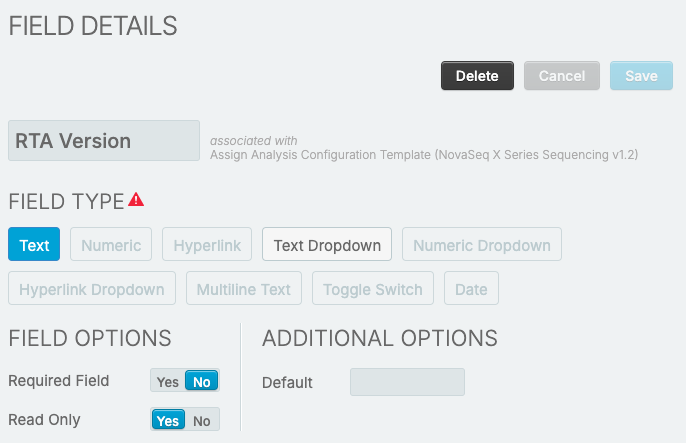Choose the Hyperlink field type

207,245
